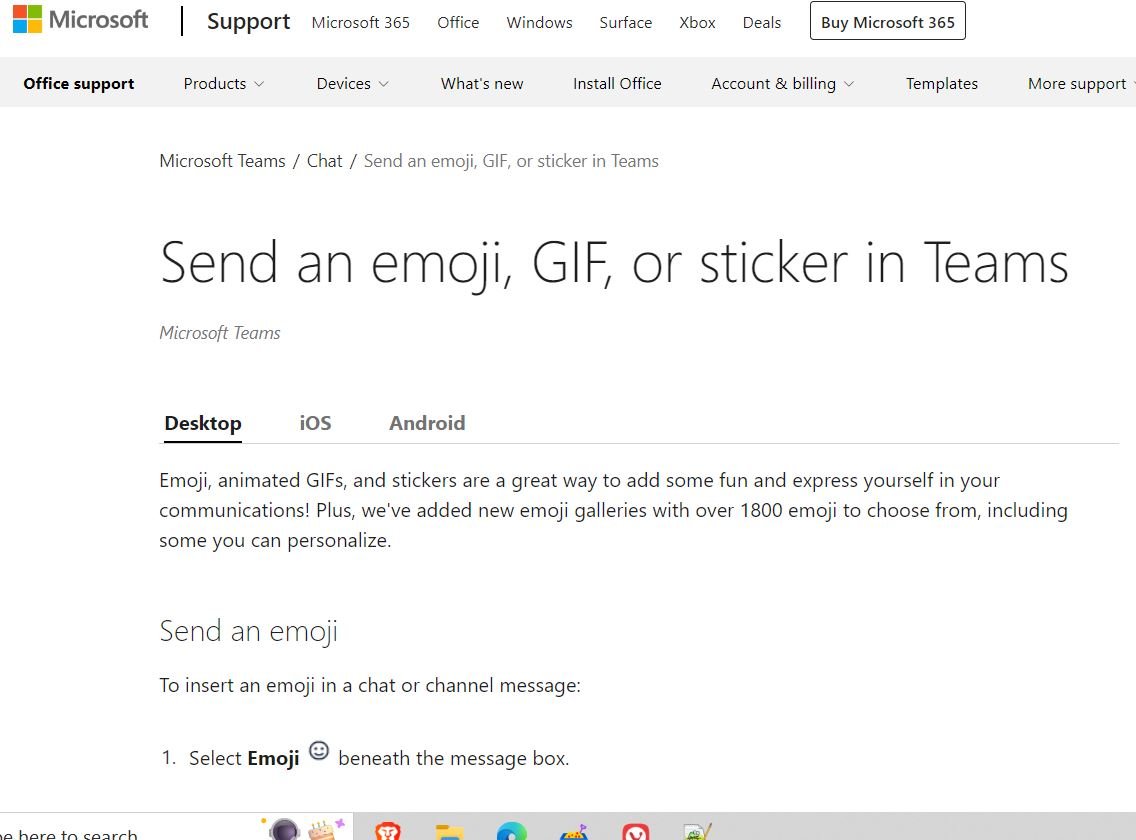Open the Office support home link
1136x840 pixels.
click(79, 83)
